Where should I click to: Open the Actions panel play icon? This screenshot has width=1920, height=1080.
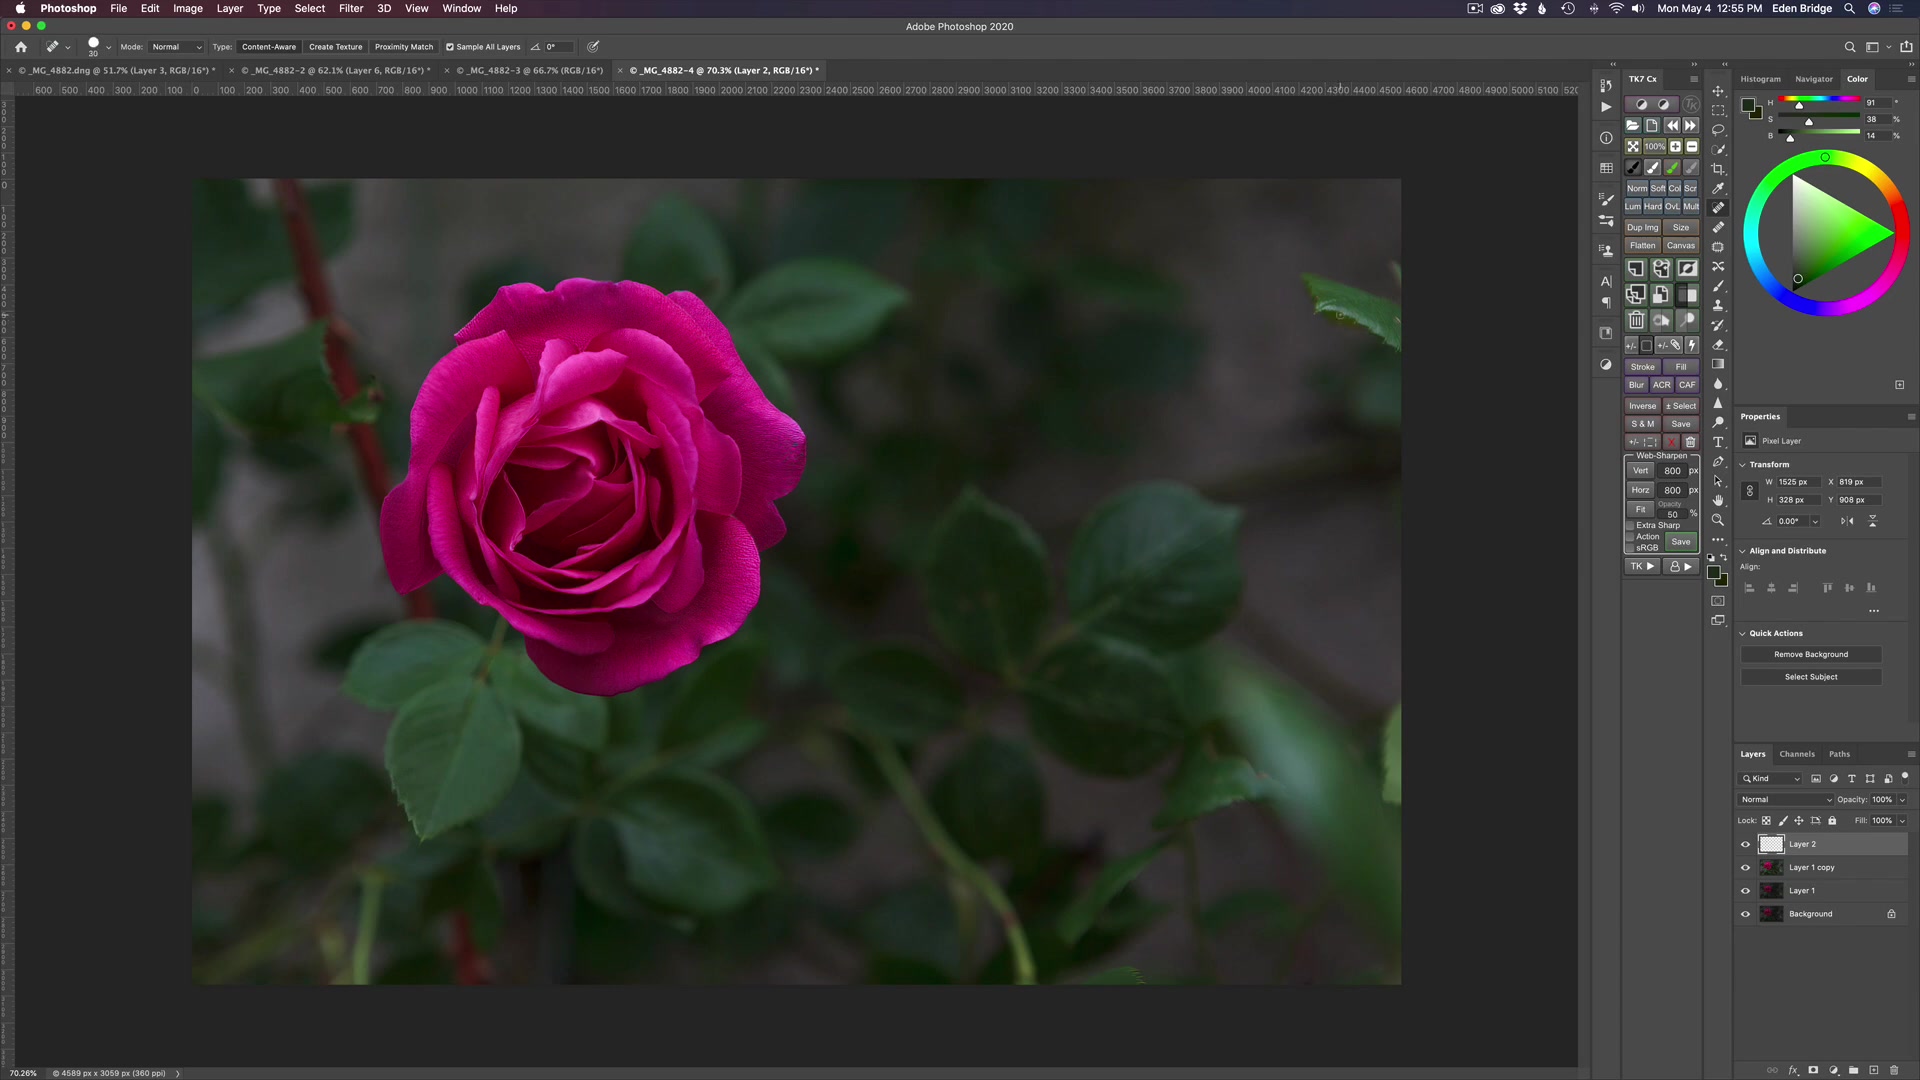pos(1606,107)
